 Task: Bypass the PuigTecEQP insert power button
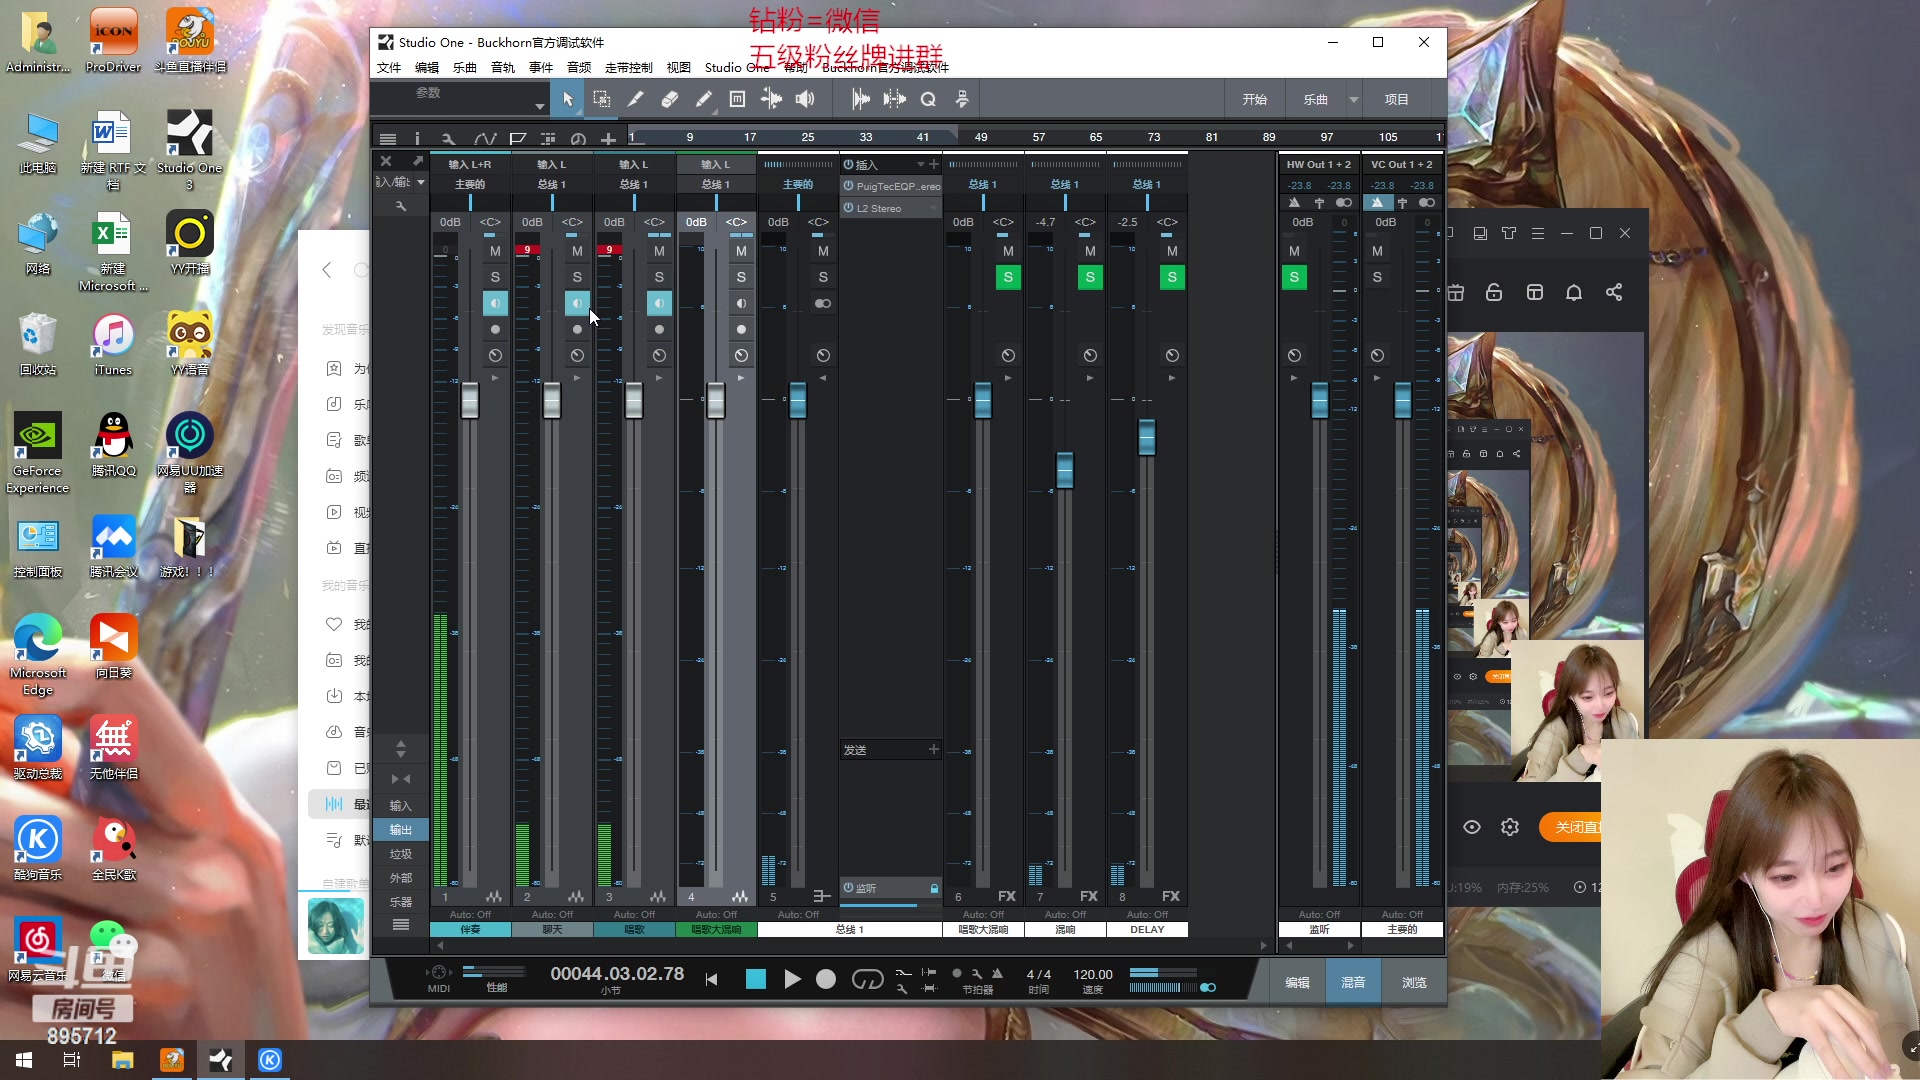tap(848, 186)
